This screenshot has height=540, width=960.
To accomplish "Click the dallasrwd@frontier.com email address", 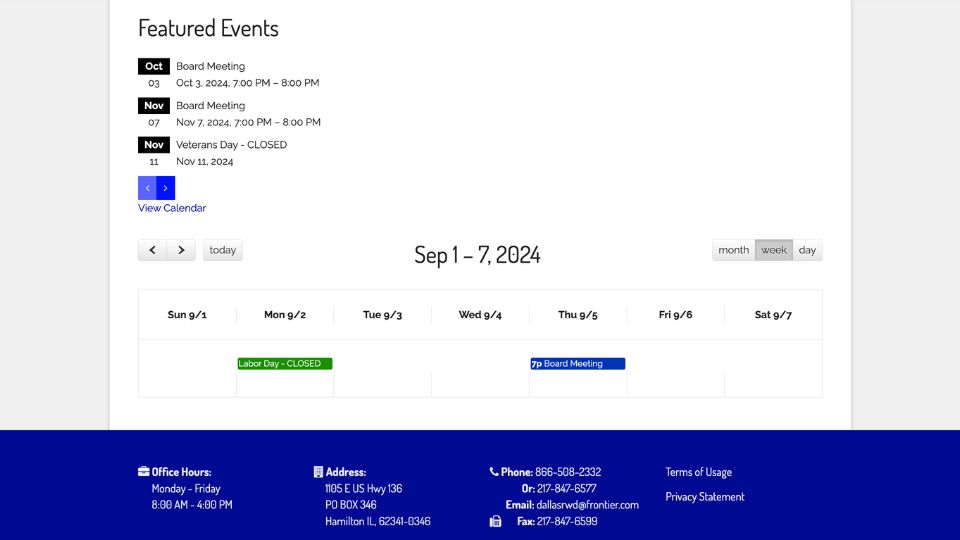I will click(587, 505).
